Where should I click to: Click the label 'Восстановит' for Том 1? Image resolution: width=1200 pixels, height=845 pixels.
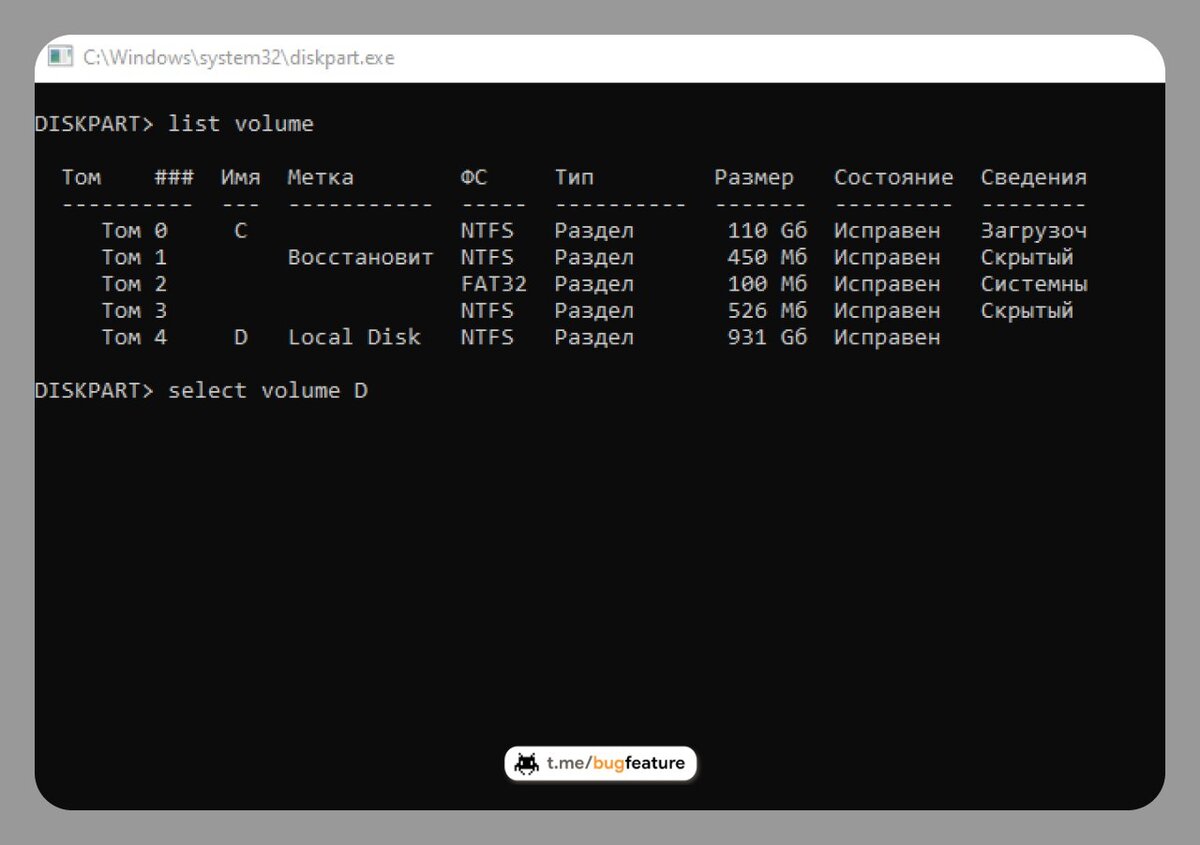click(x=361, y=257)
